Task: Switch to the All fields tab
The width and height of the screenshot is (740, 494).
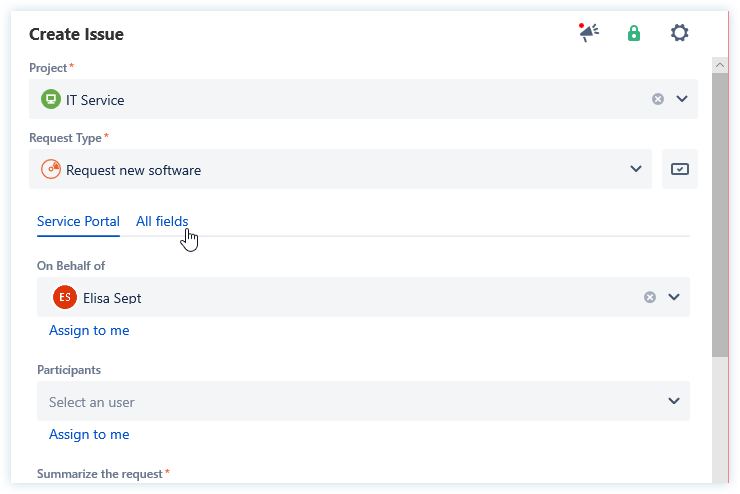Action: coord(162,222)
